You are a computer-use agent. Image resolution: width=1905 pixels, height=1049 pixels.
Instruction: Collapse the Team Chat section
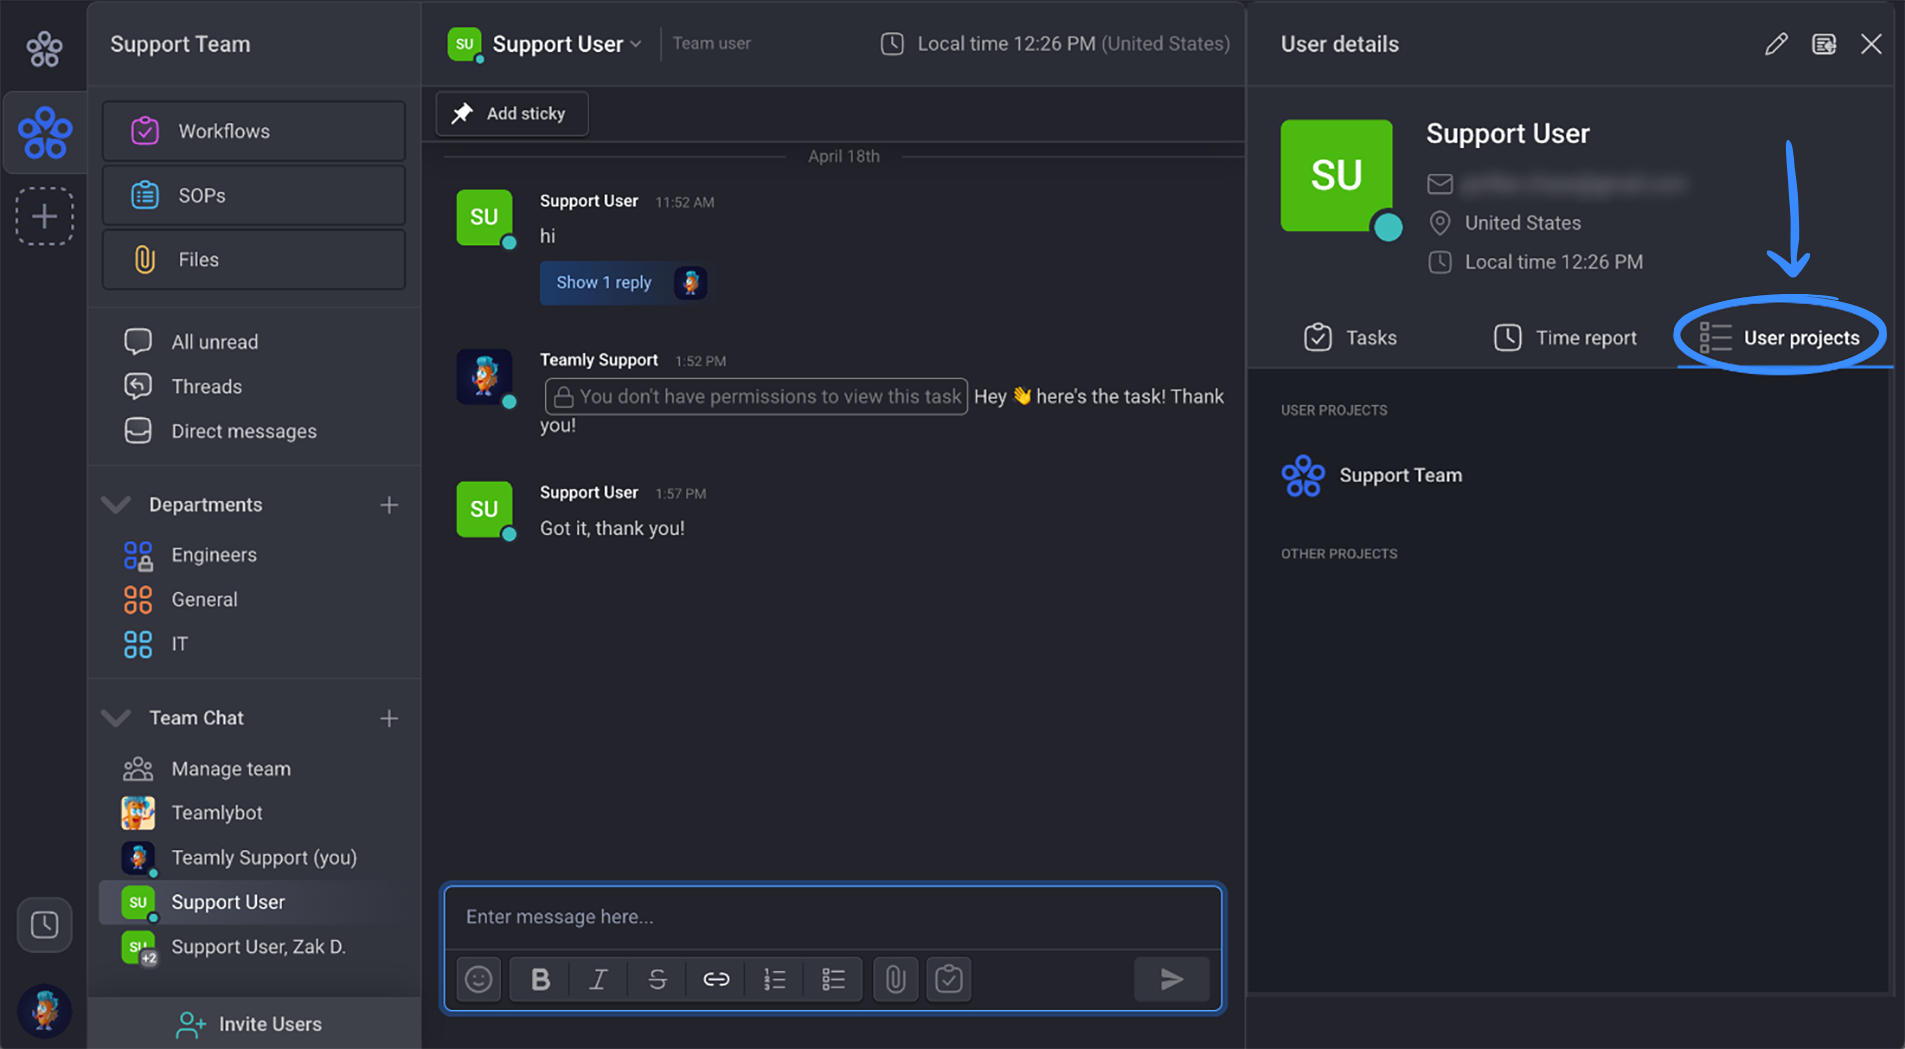pos(117,718)
